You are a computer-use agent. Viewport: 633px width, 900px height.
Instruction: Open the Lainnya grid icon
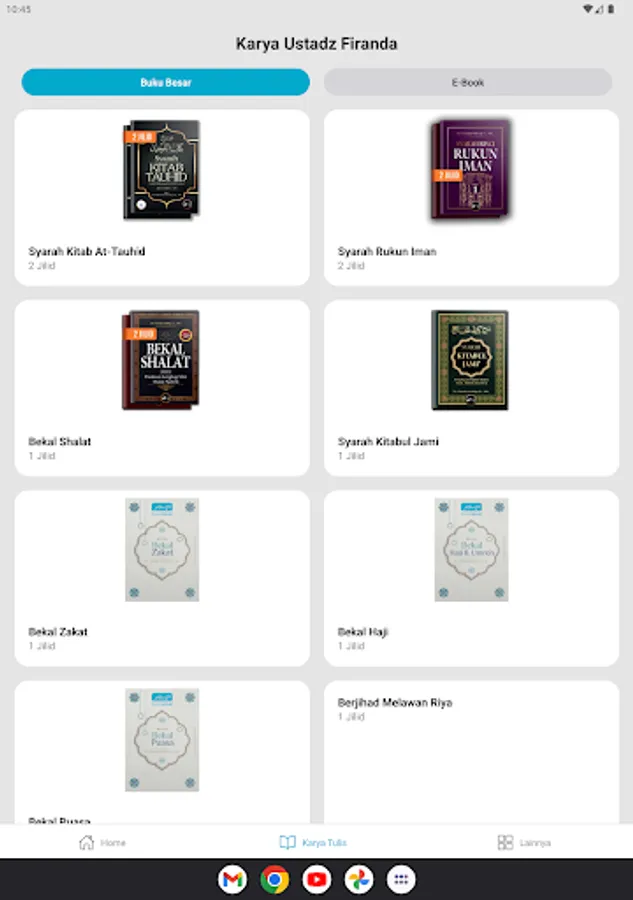[505, 842]
